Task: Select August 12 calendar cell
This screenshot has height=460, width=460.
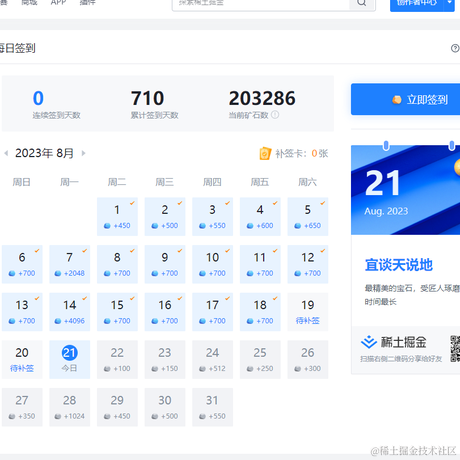Action: [x=308, y=264]
